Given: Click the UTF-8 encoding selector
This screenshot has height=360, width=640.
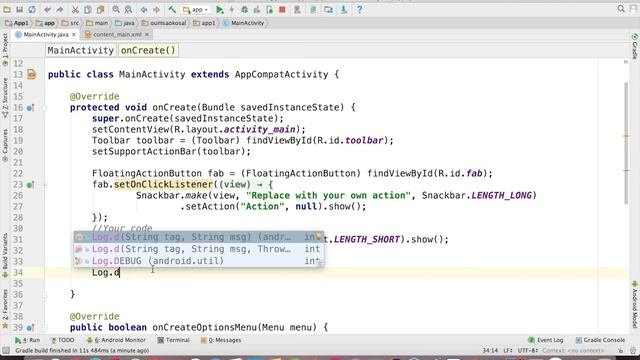Looking at the screenshot, I should pyautogui.click(x=529, y=351).
